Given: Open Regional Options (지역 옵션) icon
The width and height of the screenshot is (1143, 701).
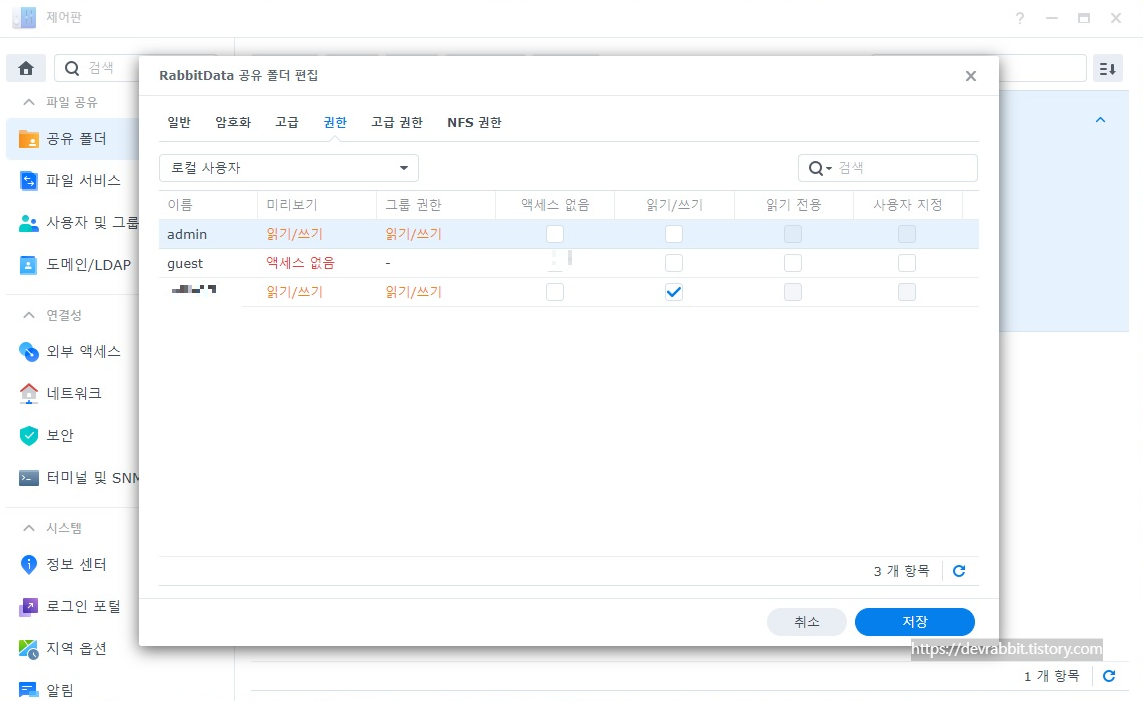Looking at the screenshot, I should click(x=28, y=649).
